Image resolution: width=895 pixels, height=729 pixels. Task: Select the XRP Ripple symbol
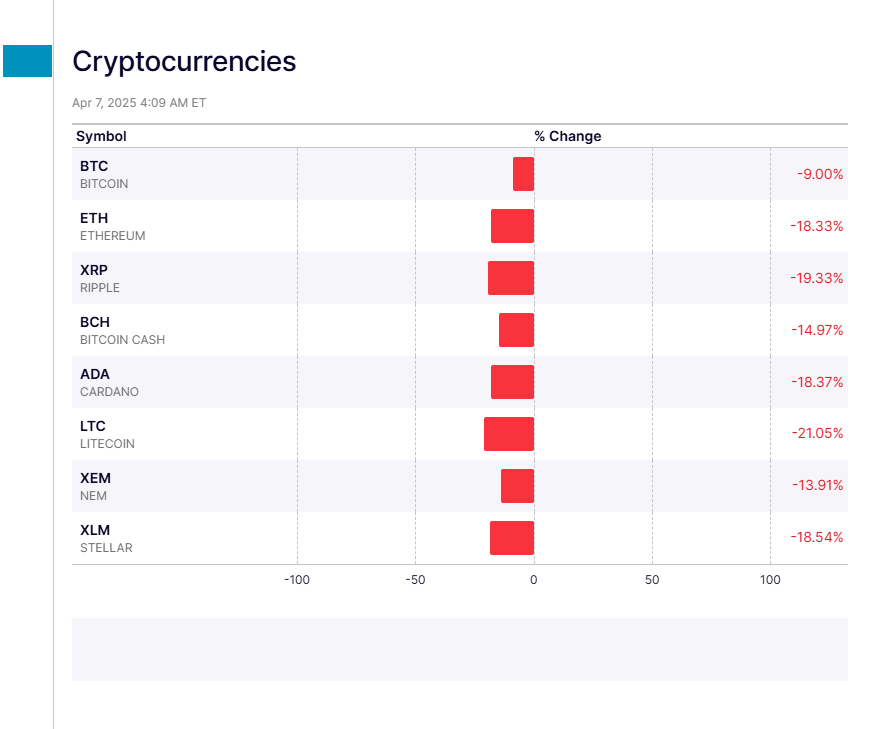[x=94, y=270]
